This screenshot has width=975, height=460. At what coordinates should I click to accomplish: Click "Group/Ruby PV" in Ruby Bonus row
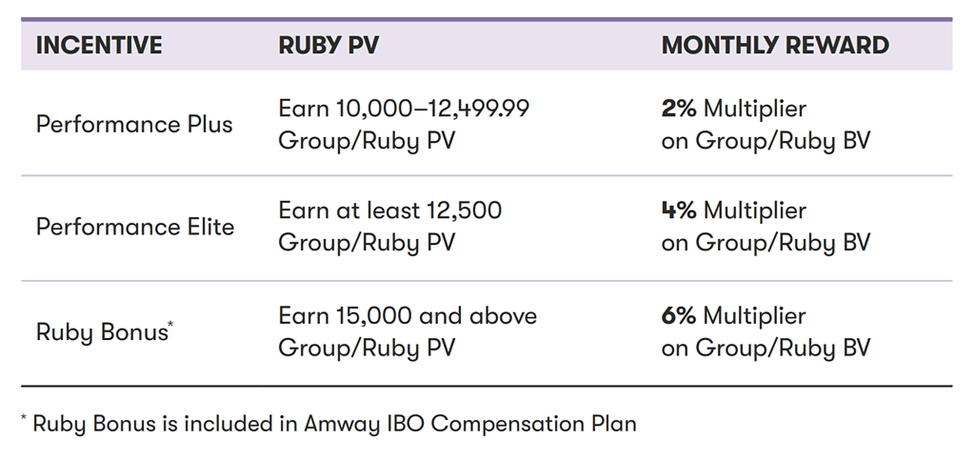(x=366, y=348)
